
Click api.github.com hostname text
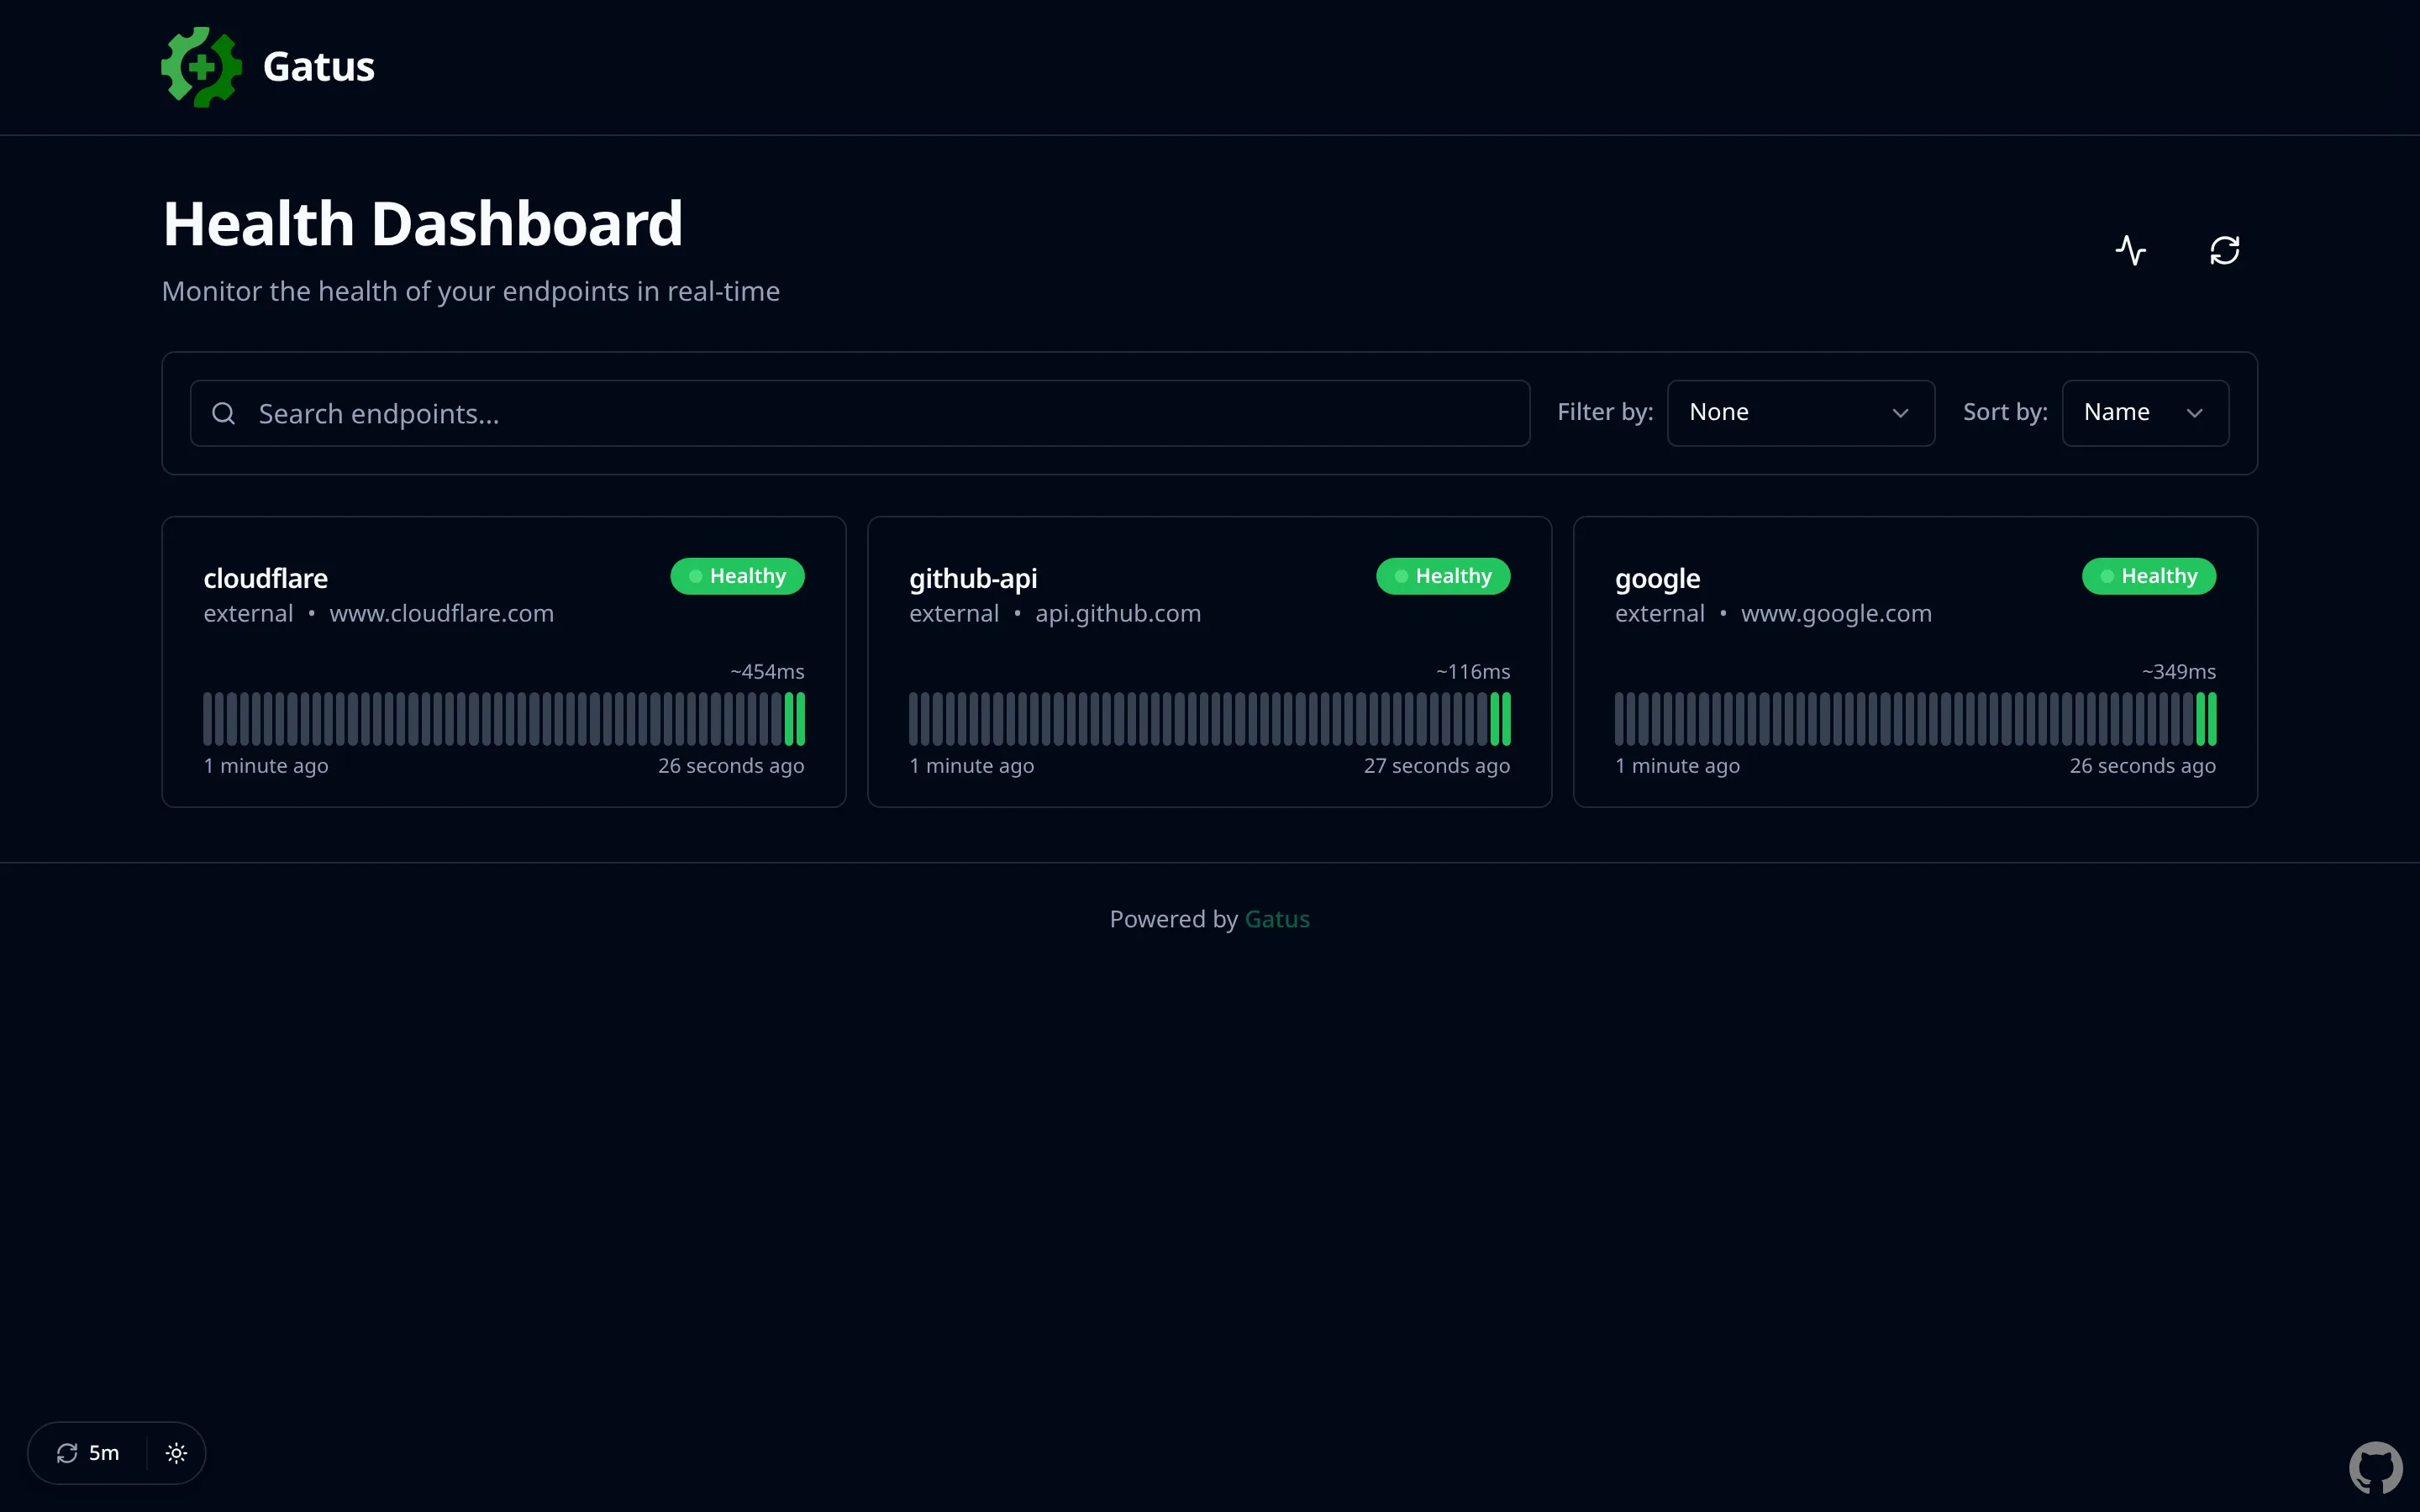tap(1118, 614)
